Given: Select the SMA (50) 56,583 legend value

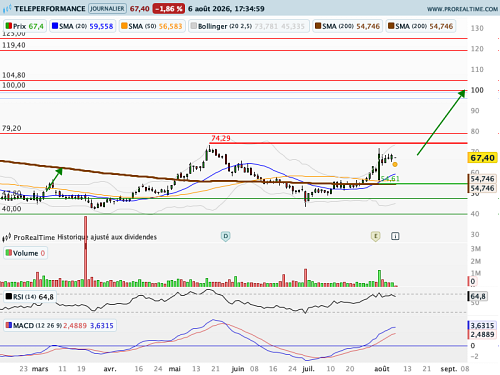Looking at the screenshot, I should coord(170,26).
